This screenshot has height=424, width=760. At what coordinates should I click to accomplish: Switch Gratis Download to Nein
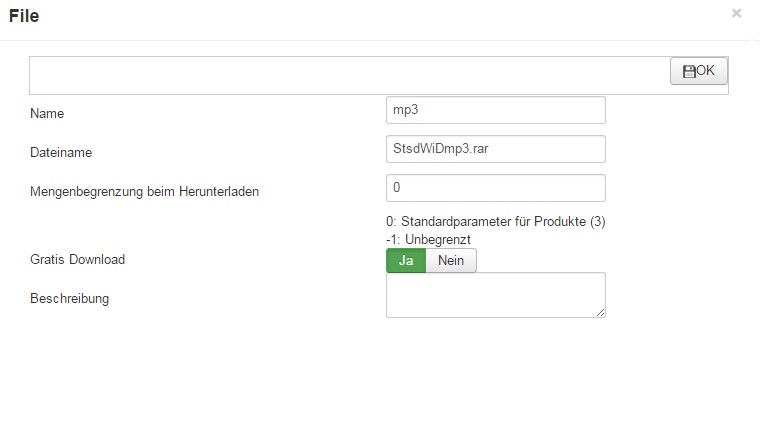click(451, 260)
